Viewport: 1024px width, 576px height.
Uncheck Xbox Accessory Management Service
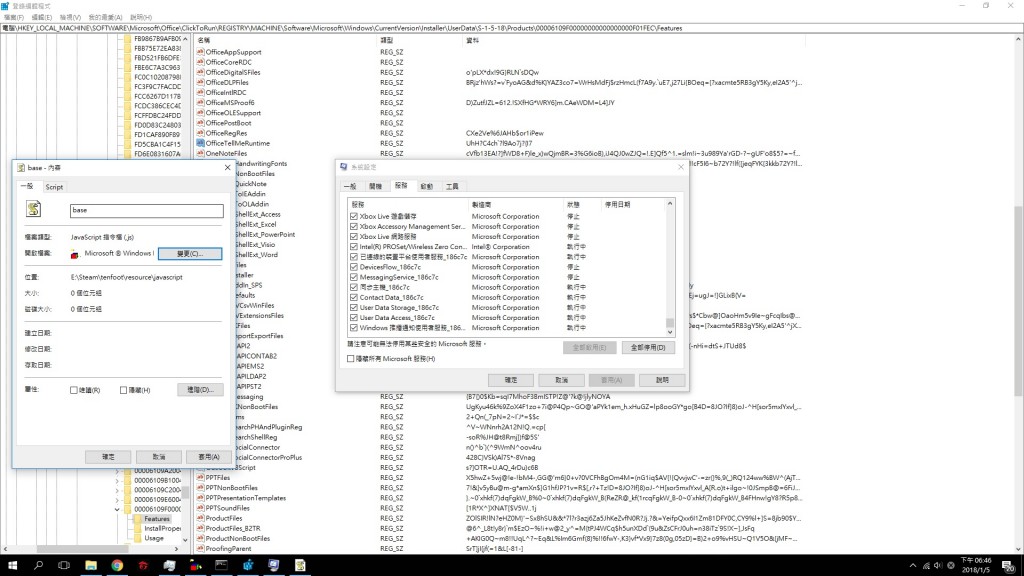[354, 227]
